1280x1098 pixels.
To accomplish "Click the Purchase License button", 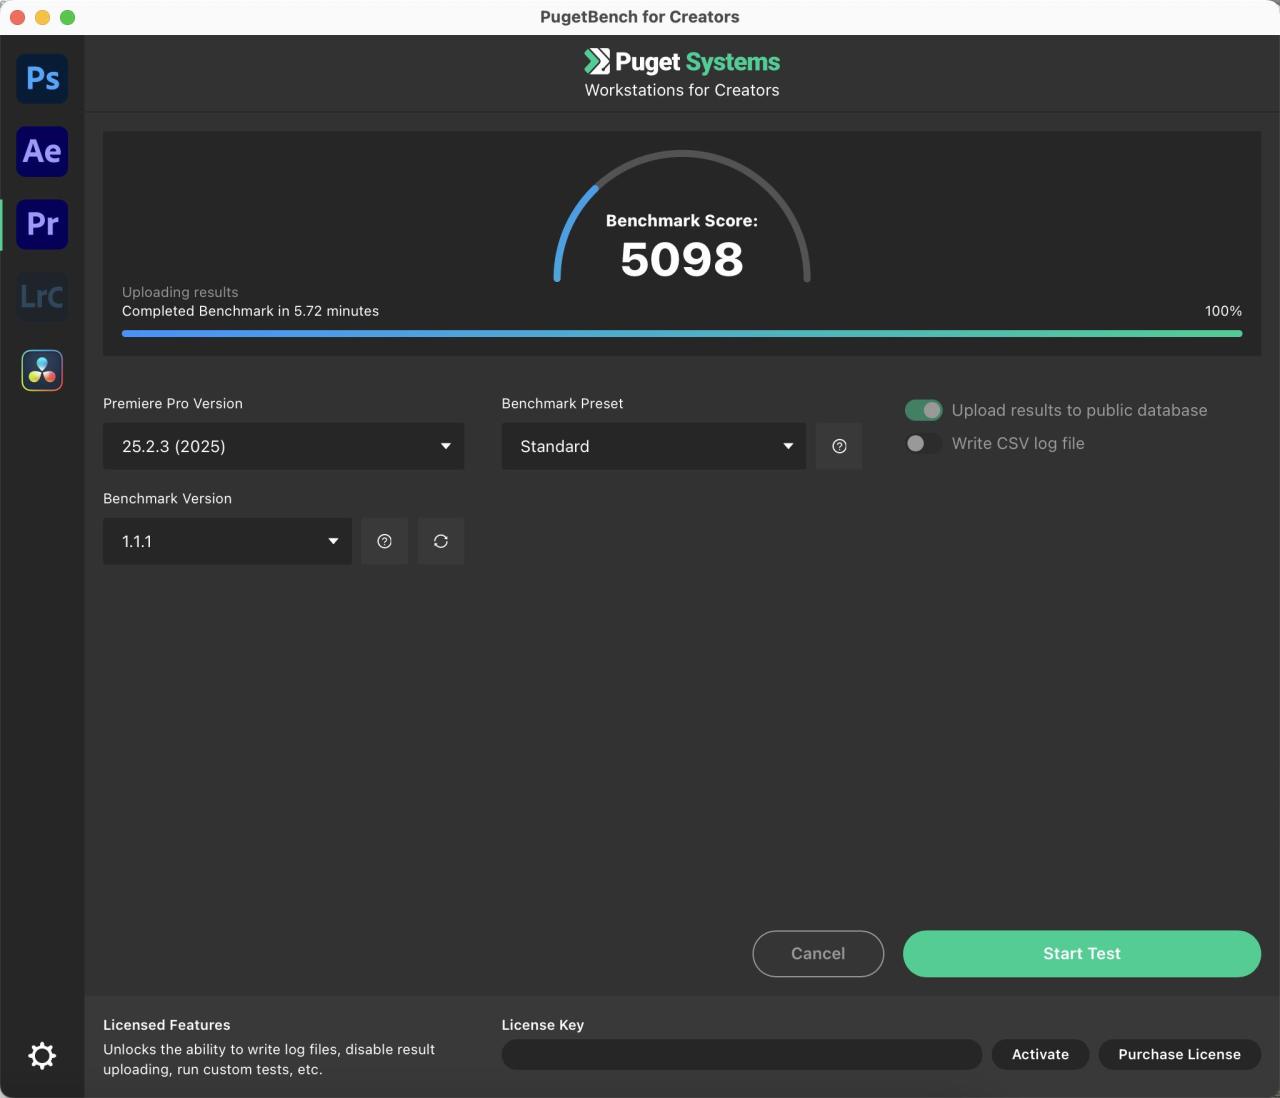I will (1180, 1054).
